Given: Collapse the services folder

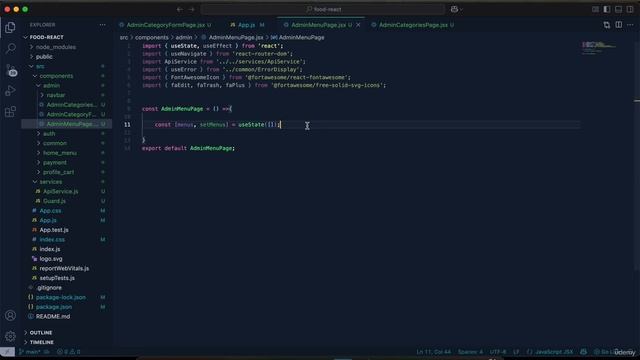Looking at the screenshot, I should point(51,182).
